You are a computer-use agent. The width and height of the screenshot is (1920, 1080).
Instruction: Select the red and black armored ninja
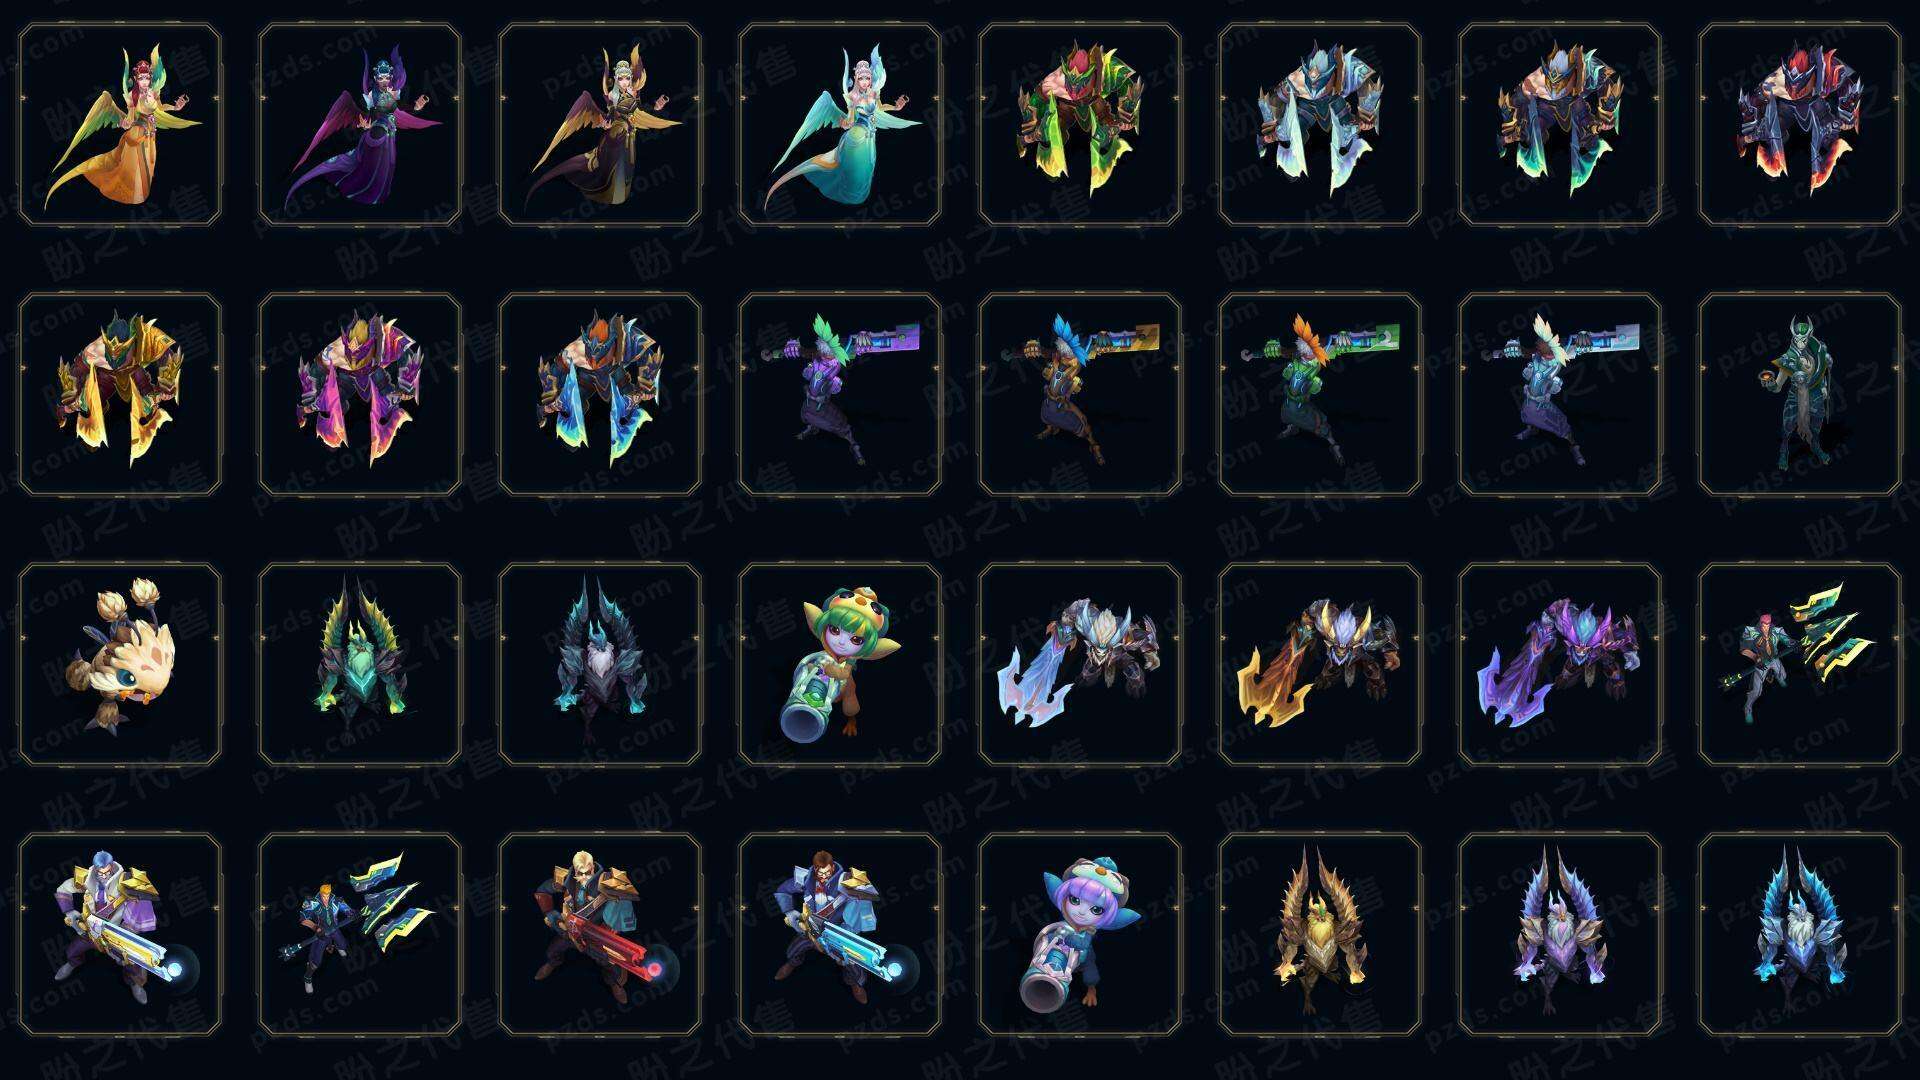[x=1800, y=125]
